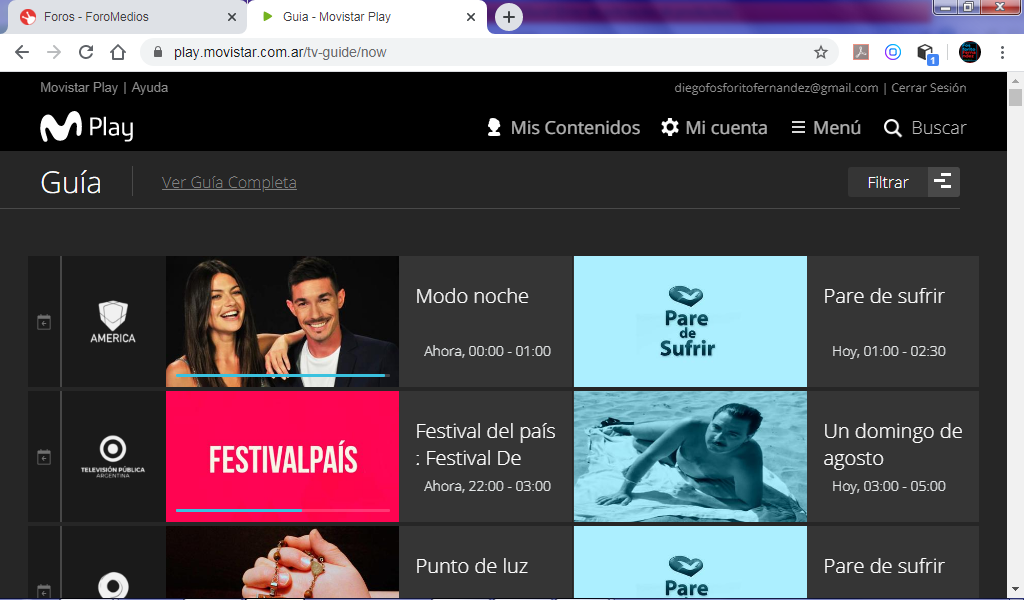
Task: Click calendar icon in Televisión Pública row
Action: 44,457
